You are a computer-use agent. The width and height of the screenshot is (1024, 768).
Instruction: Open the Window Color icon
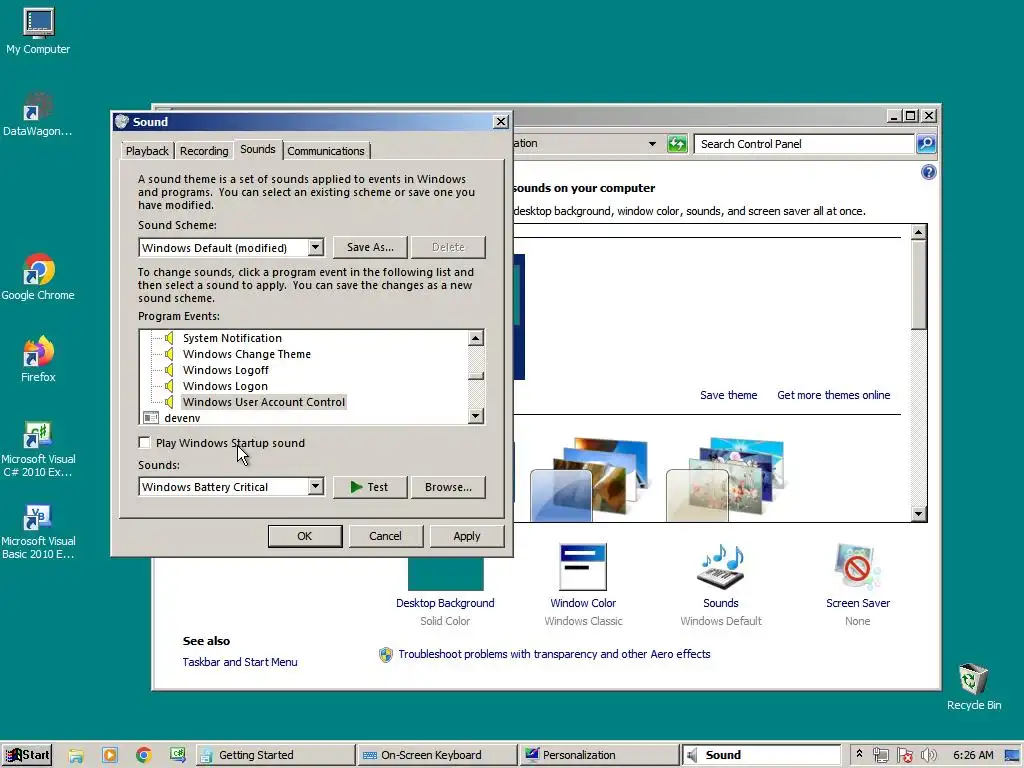583,567
